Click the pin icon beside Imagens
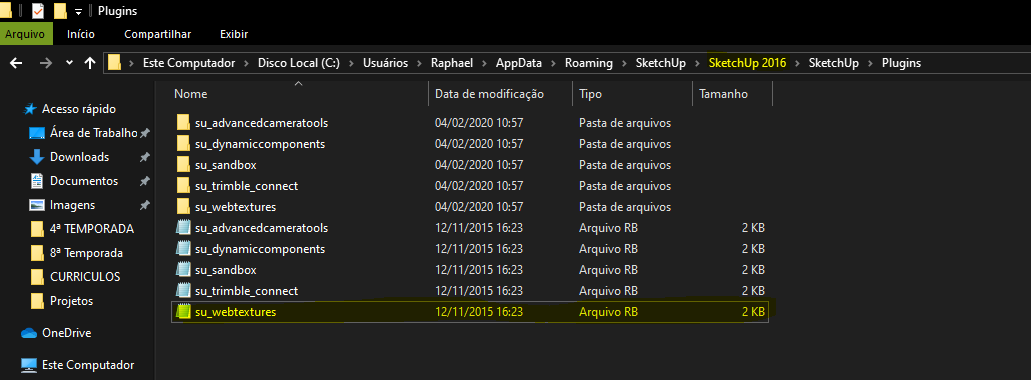 pyautogui.click(x=144, y=206)
